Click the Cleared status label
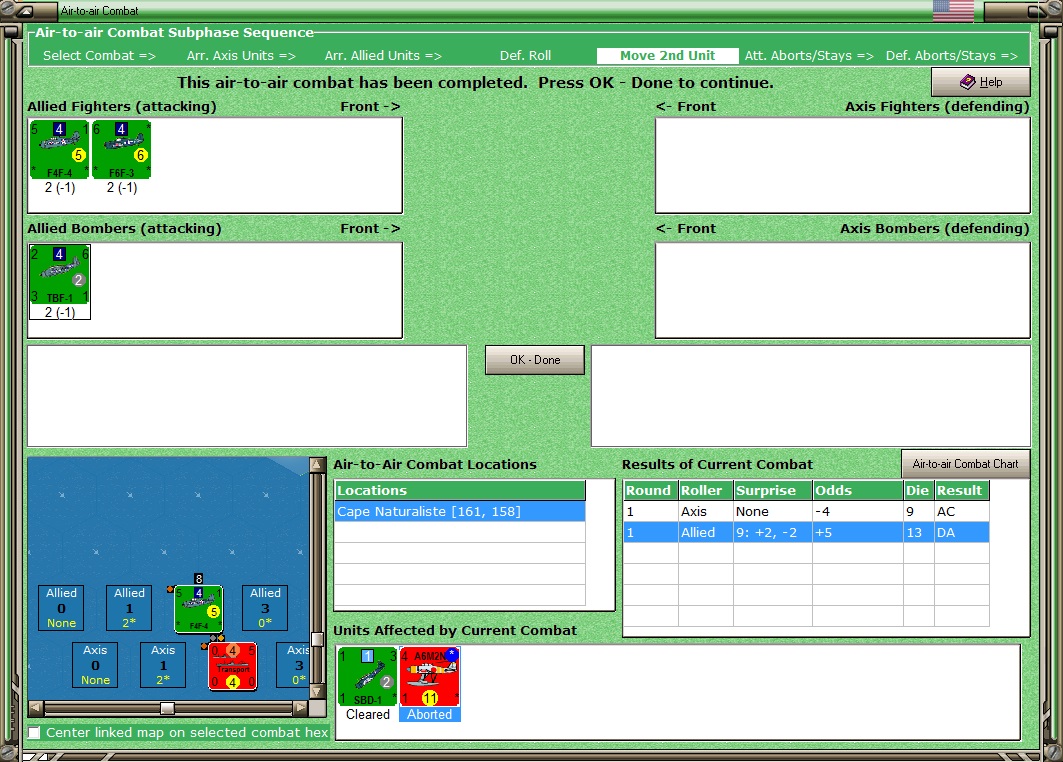1063x762 pixels. point(367,715)
